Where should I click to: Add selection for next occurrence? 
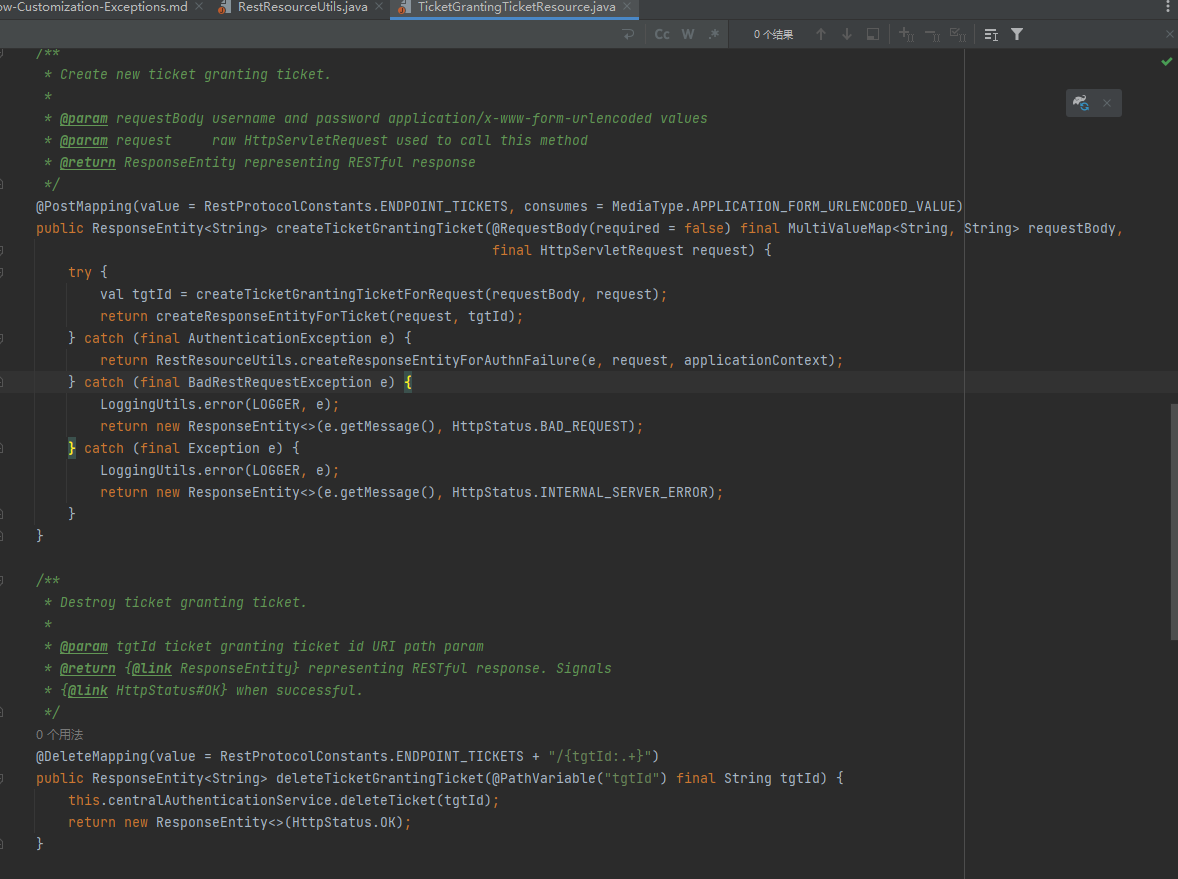pos(906,34)
